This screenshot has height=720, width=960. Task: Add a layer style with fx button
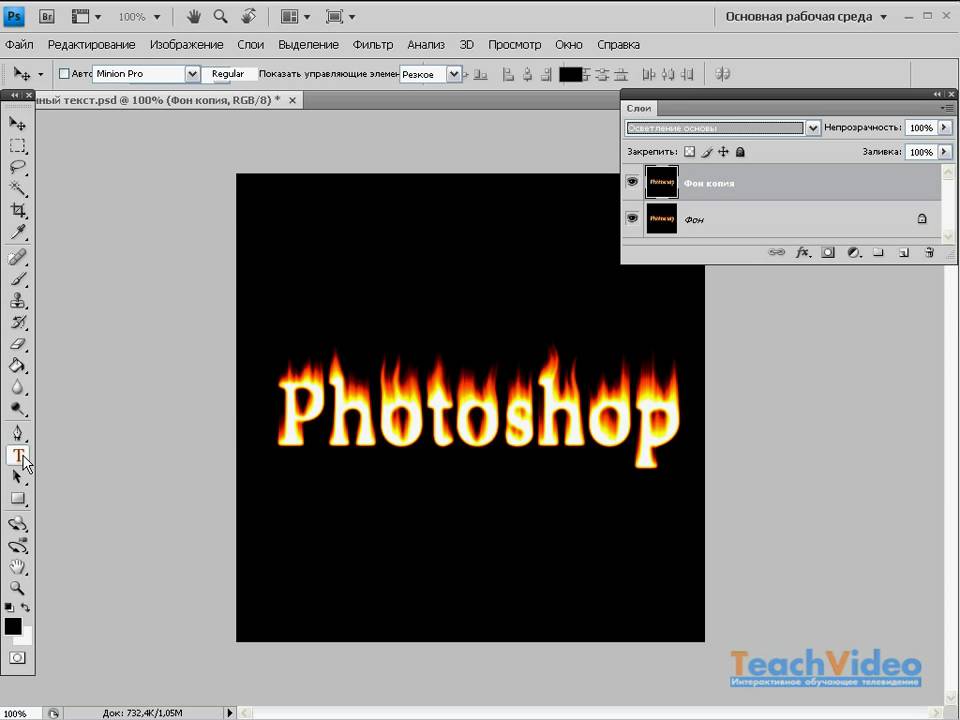[803, 252]
